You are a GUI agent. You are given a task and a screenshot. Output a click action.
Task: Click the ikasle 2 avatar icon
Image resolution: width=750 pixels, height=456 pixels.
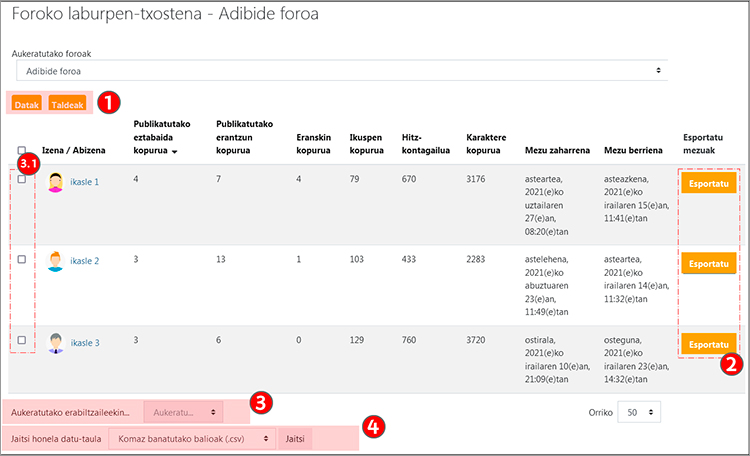coord(56,261)
